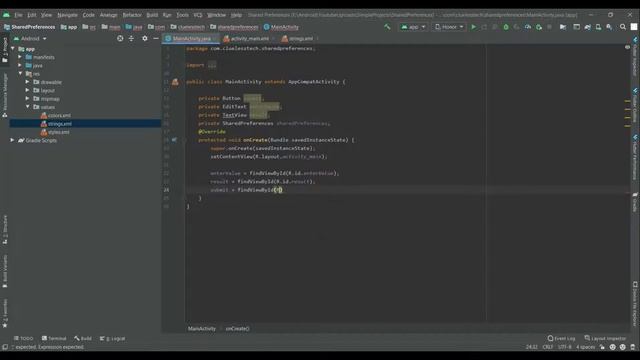Start debugging with the green bug icon

pos(506,27)
